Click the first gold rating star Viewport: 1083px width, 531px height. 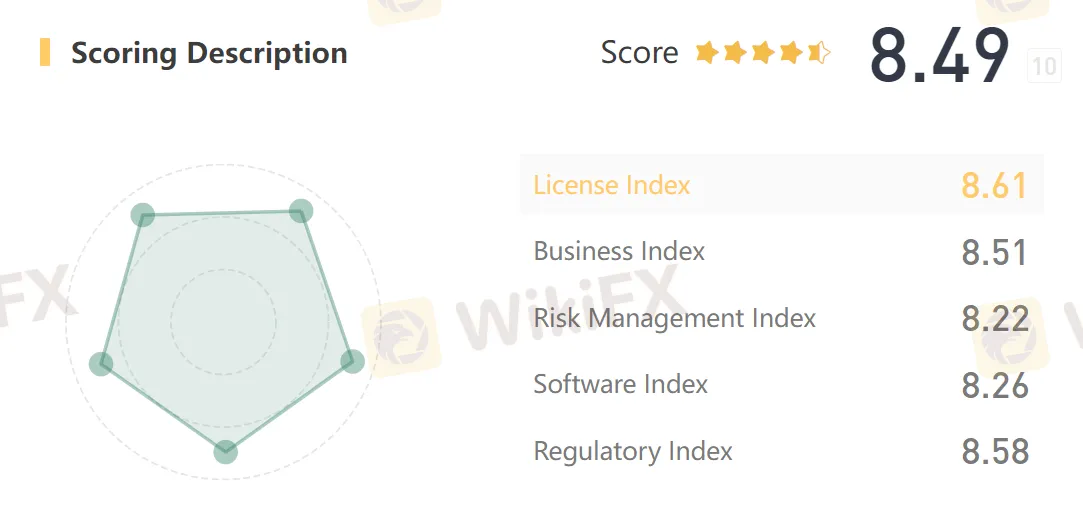(707, 52)
